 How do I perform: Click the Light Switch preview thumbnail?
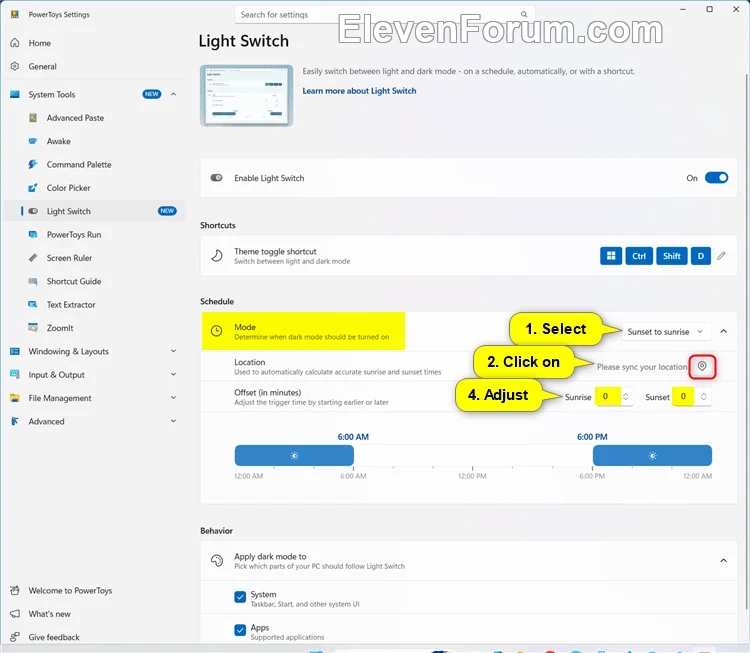(246, 96)
